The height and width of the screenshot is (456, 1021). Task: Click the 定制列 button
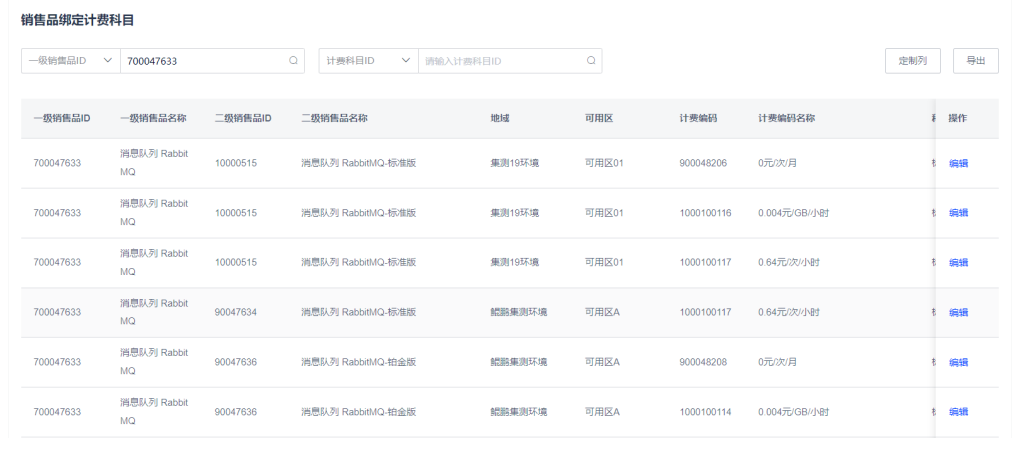(x=912, y=61)
